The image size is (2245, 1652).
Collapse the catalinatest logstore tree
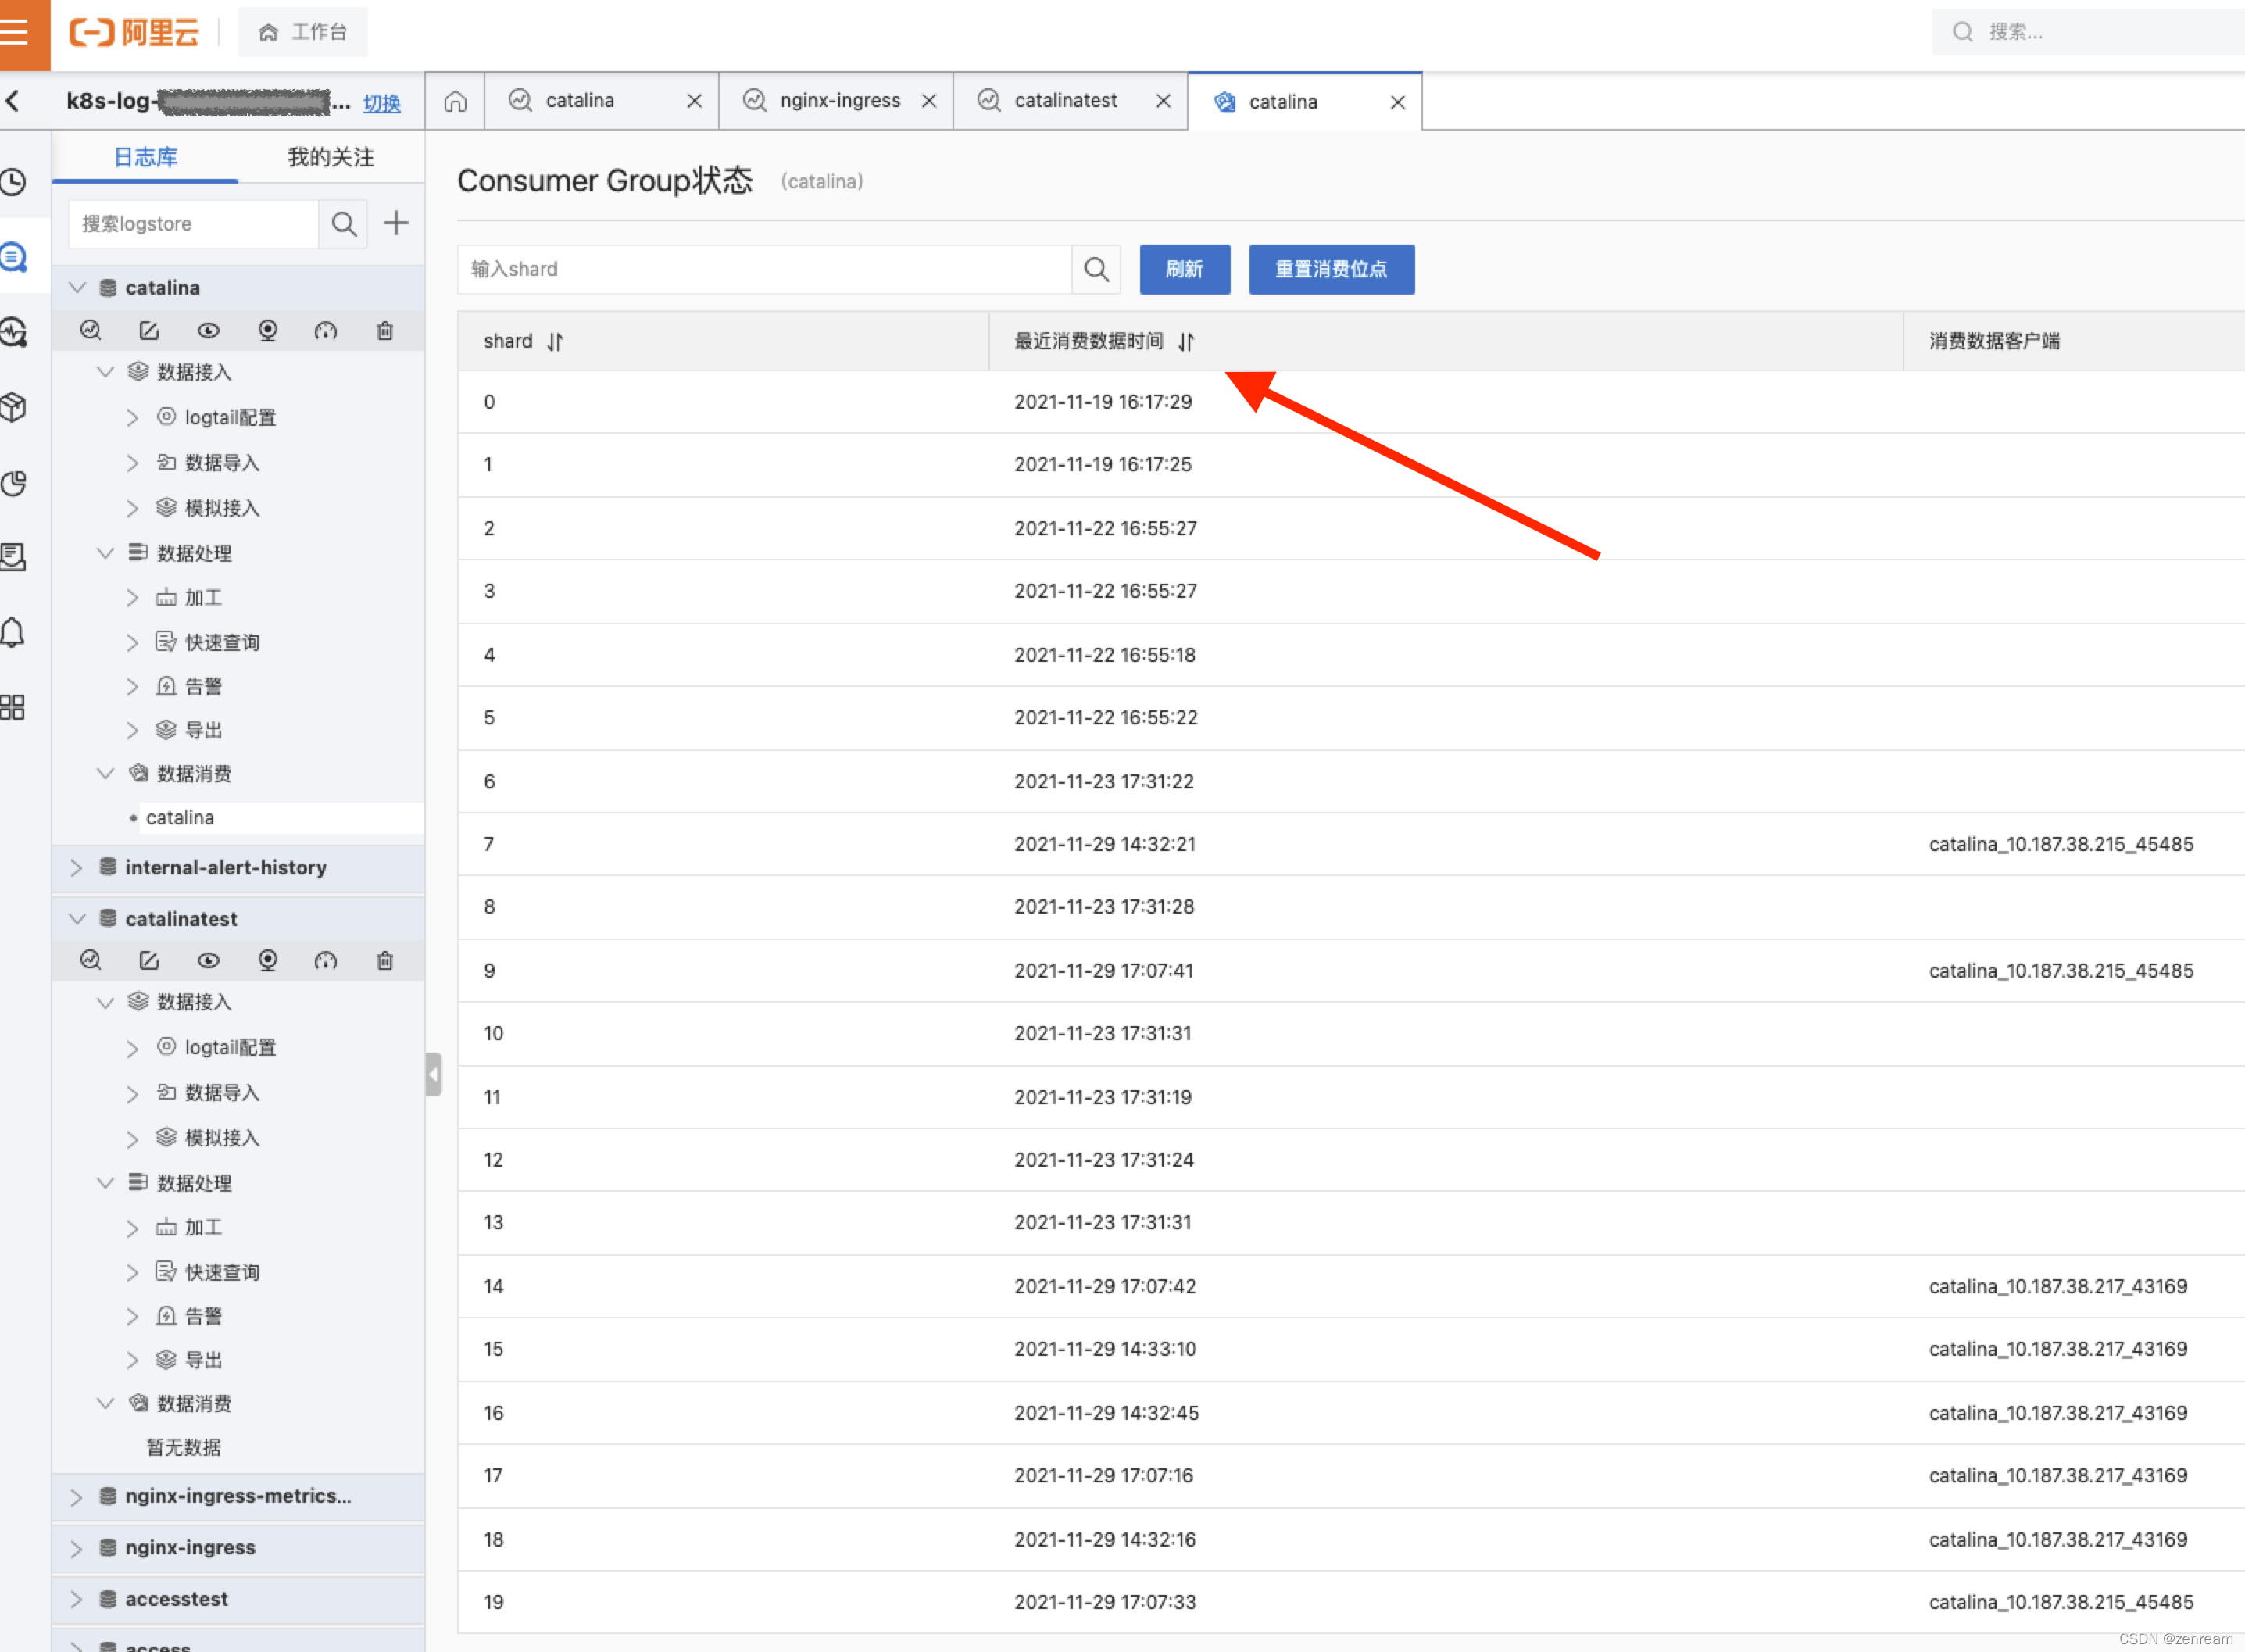coord(77,919)
